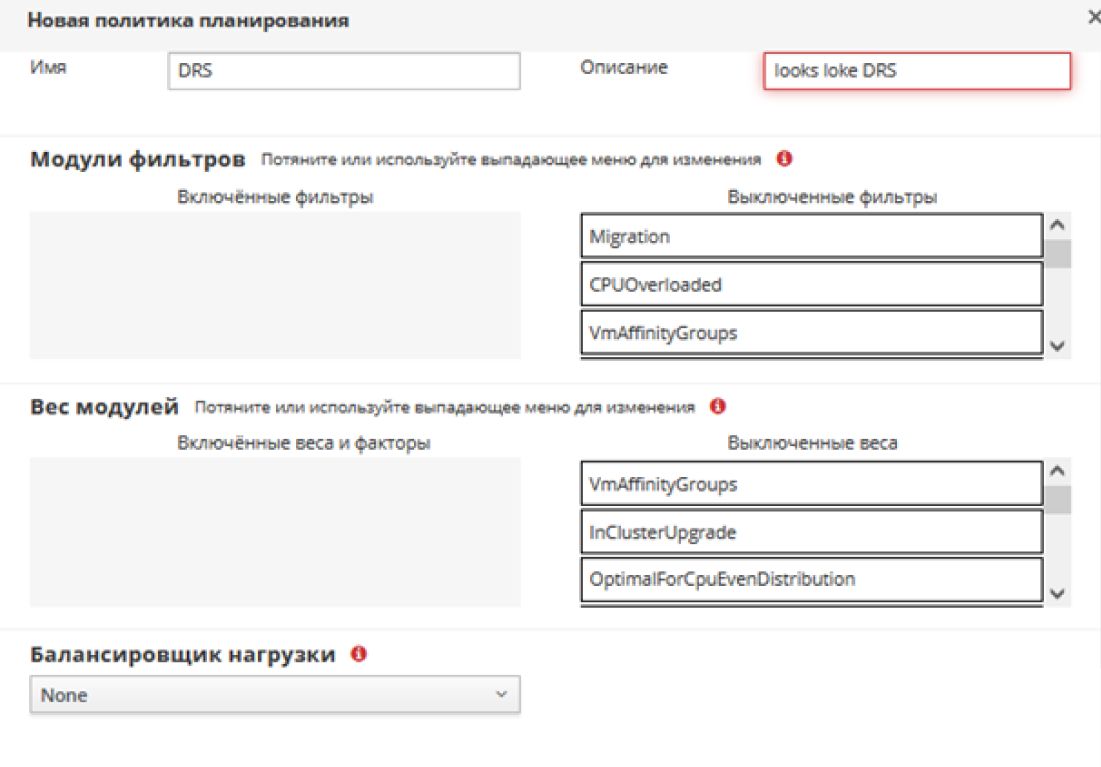Screen dimensions: 1101x767
Task: Click the empty Включённые фильтры area
Action: (x=275, y=285)
